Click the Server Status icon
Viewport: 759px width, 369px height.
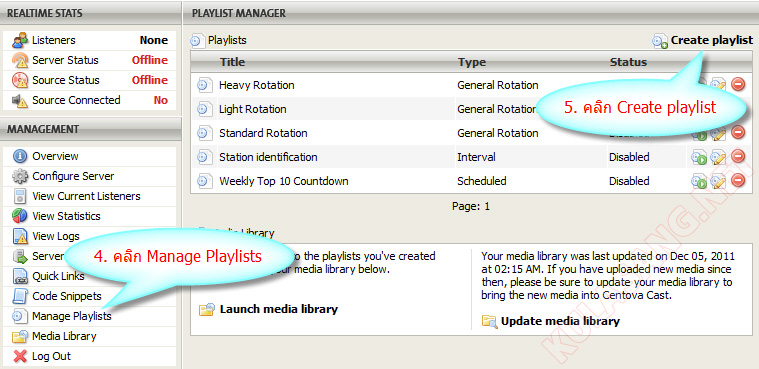tap(20, 60)
